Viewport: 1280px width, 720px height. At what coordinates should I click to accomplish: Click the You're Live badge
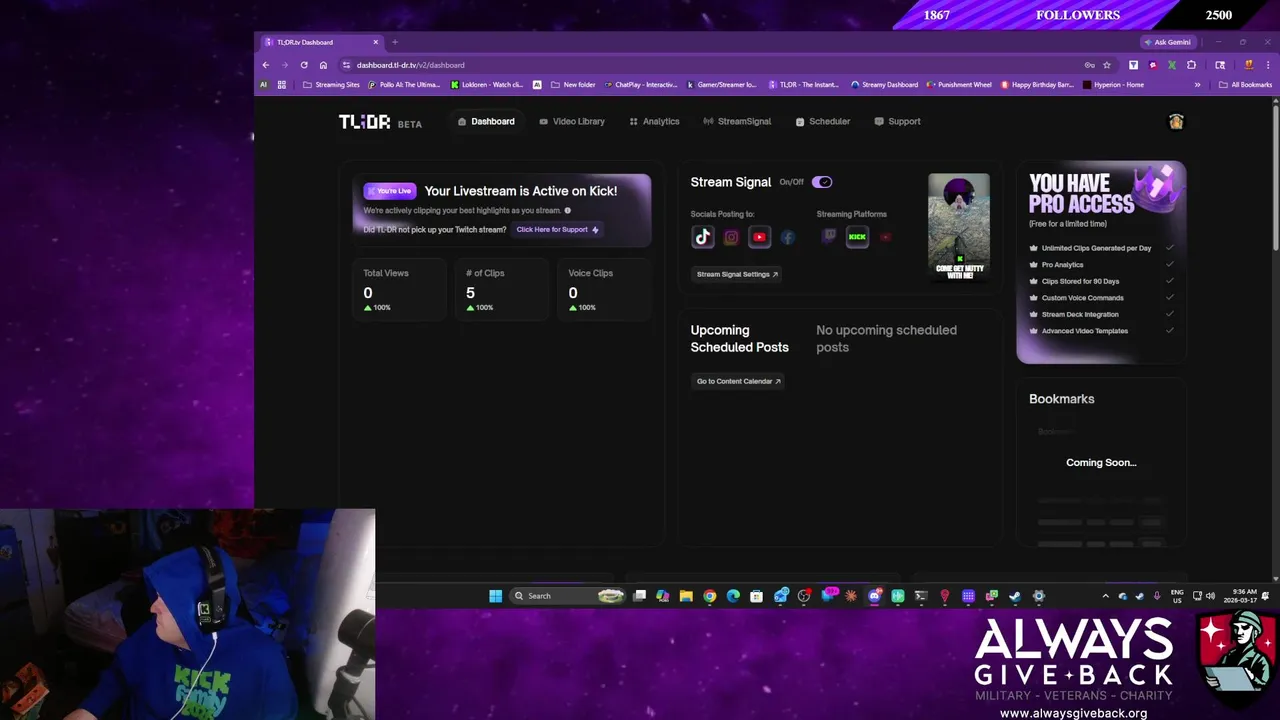point(390,191)
